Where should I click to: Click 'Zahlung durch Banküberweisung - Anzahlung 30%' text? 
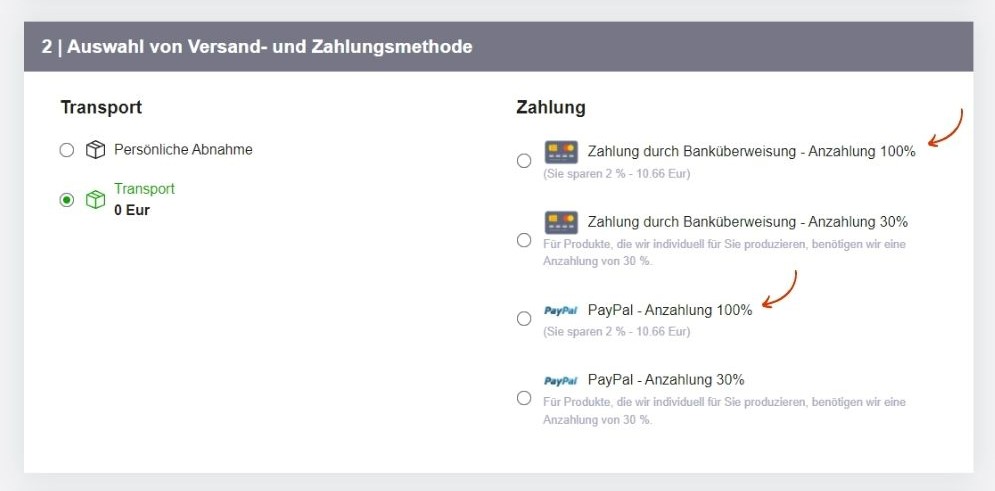[x=747, y=222]
